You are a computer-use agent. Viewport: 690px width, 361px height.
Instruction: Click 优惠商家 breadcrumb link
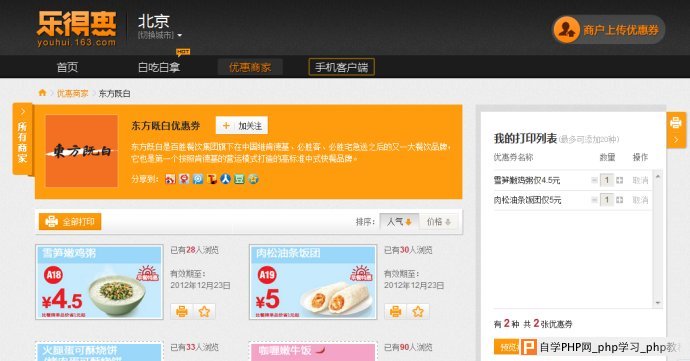(72, 93)
